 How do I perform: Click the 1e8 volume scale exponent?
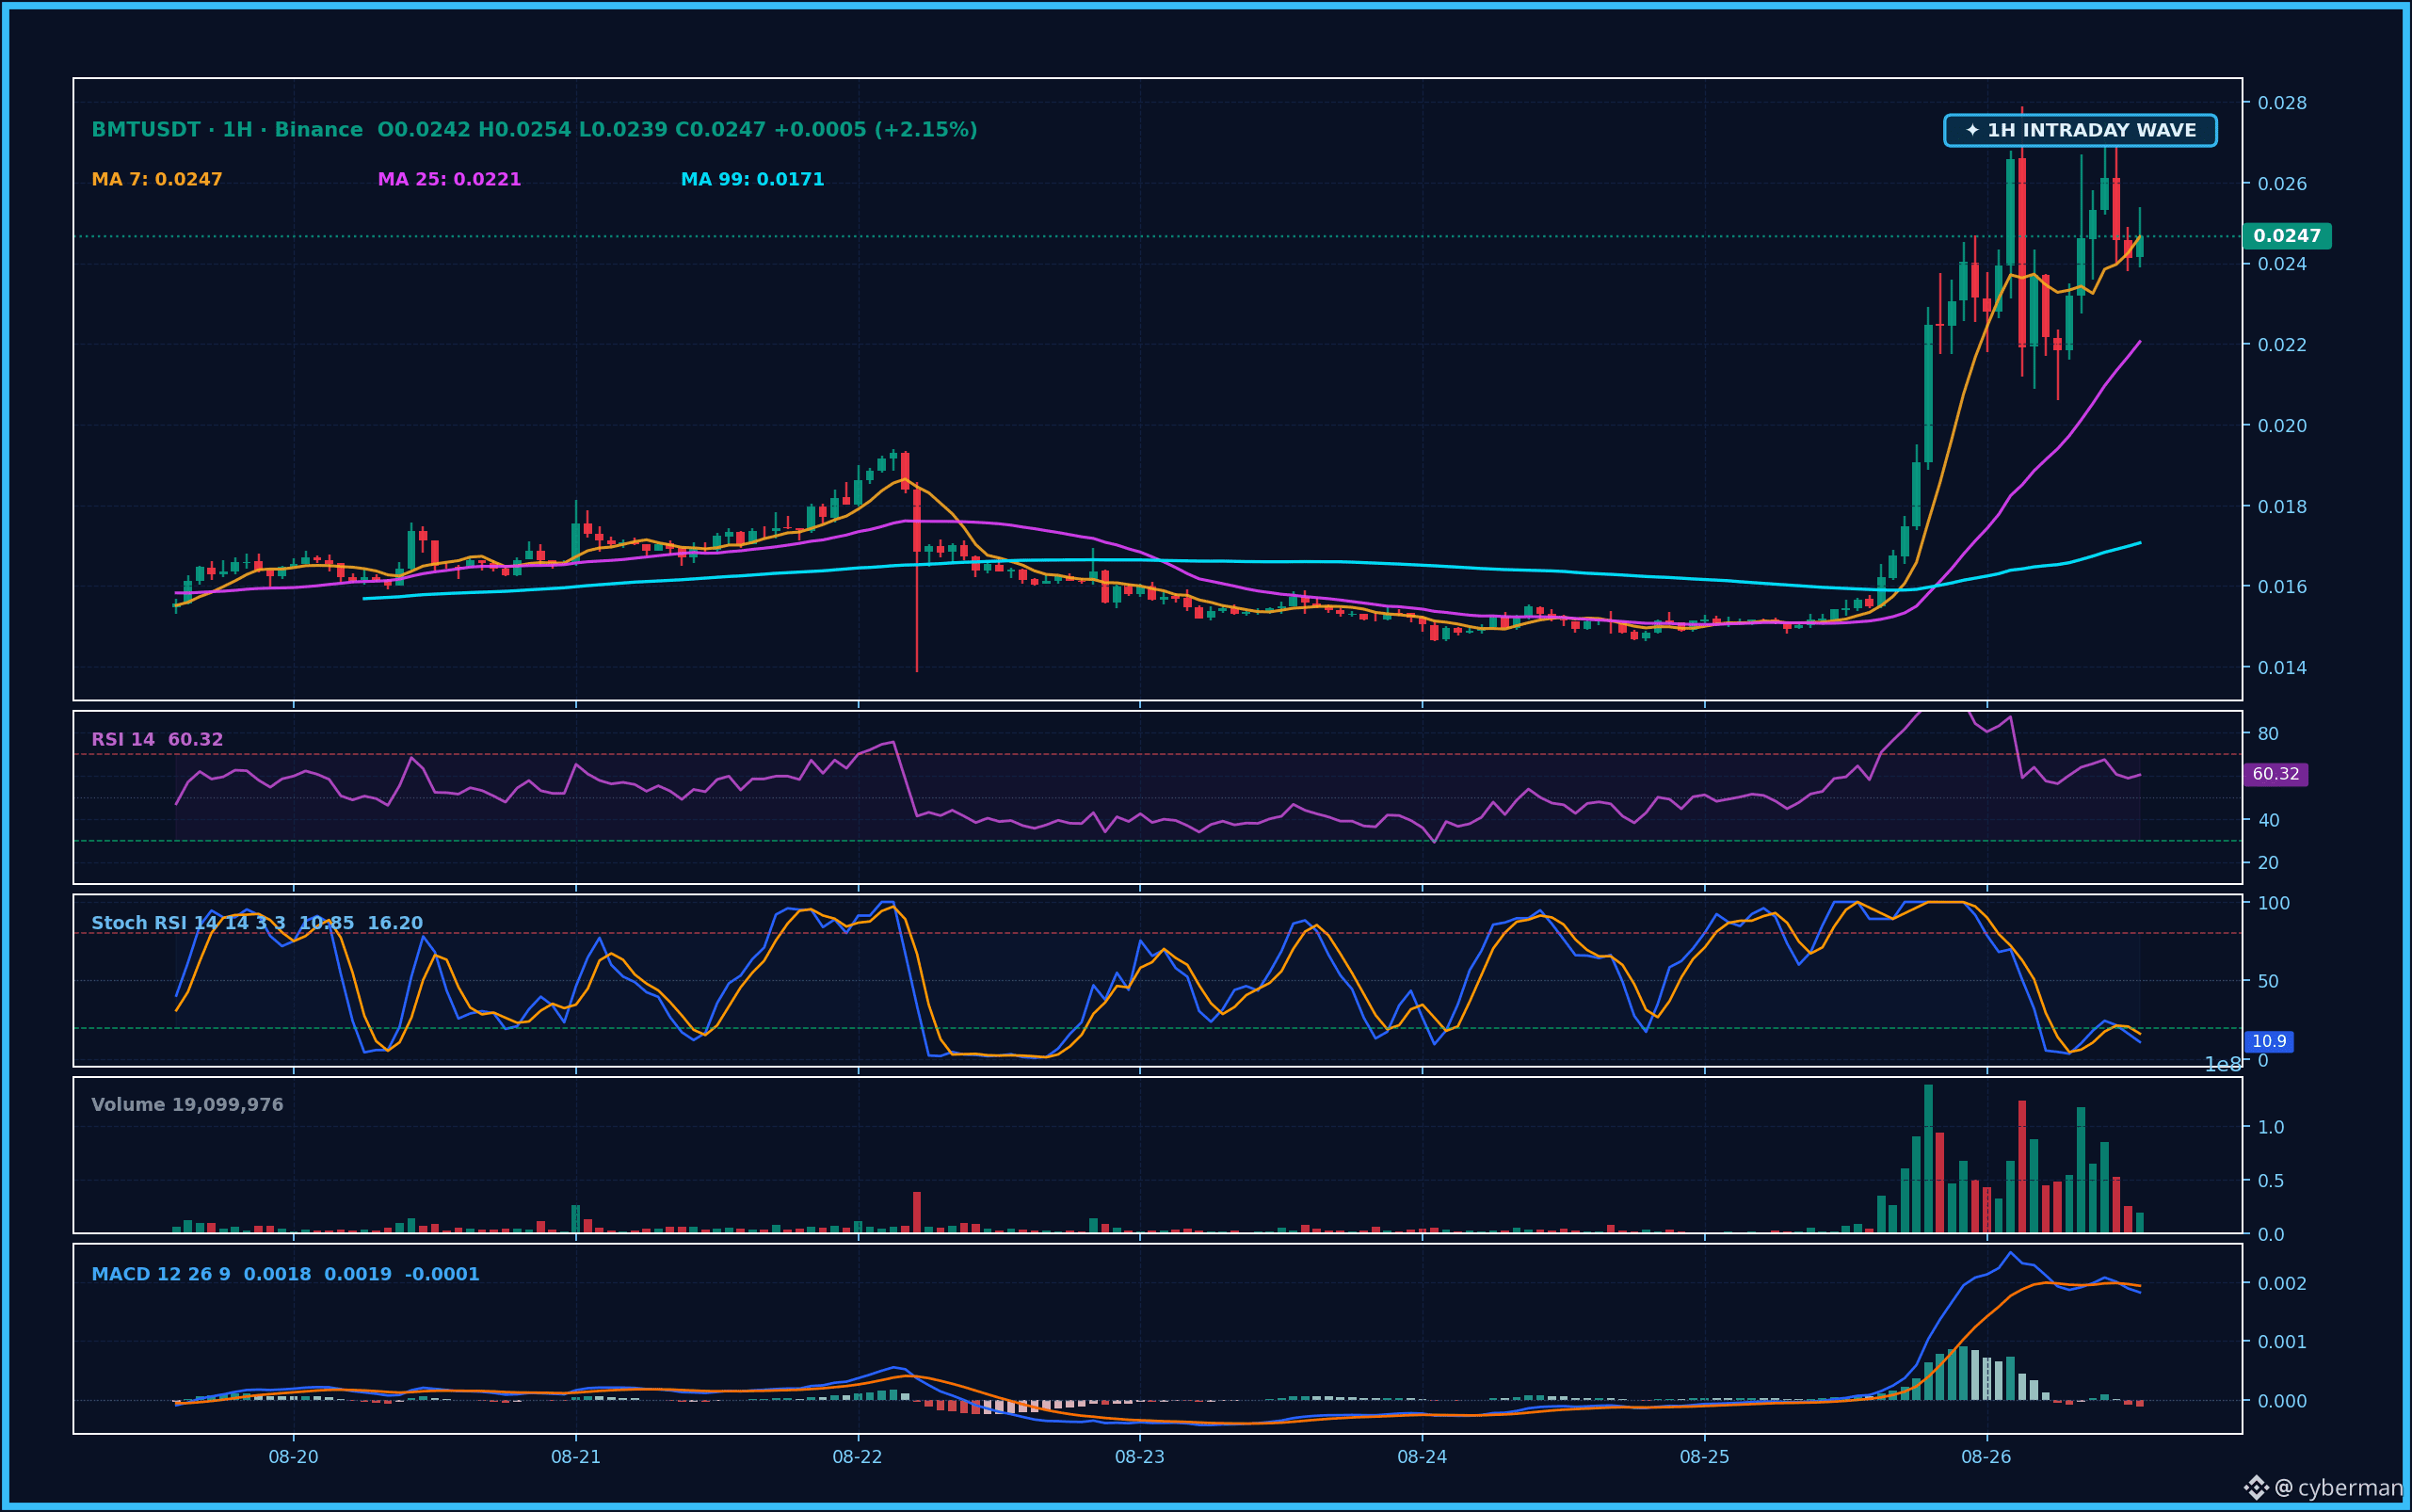[2224, 1065]
